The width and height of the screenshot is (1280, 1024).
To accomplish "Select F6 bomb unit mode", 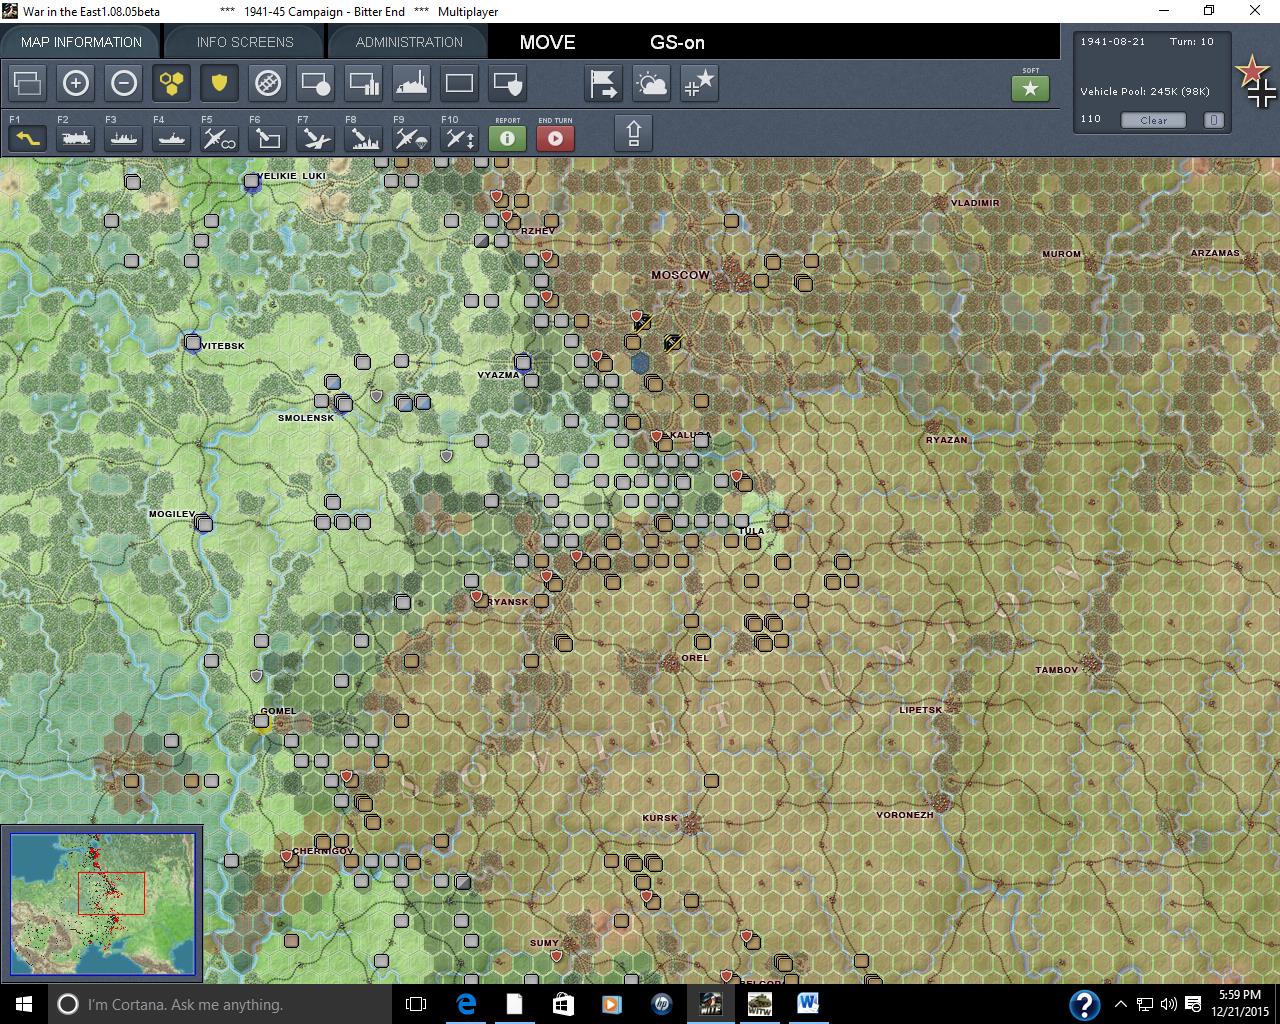I will tap(267, 138).
